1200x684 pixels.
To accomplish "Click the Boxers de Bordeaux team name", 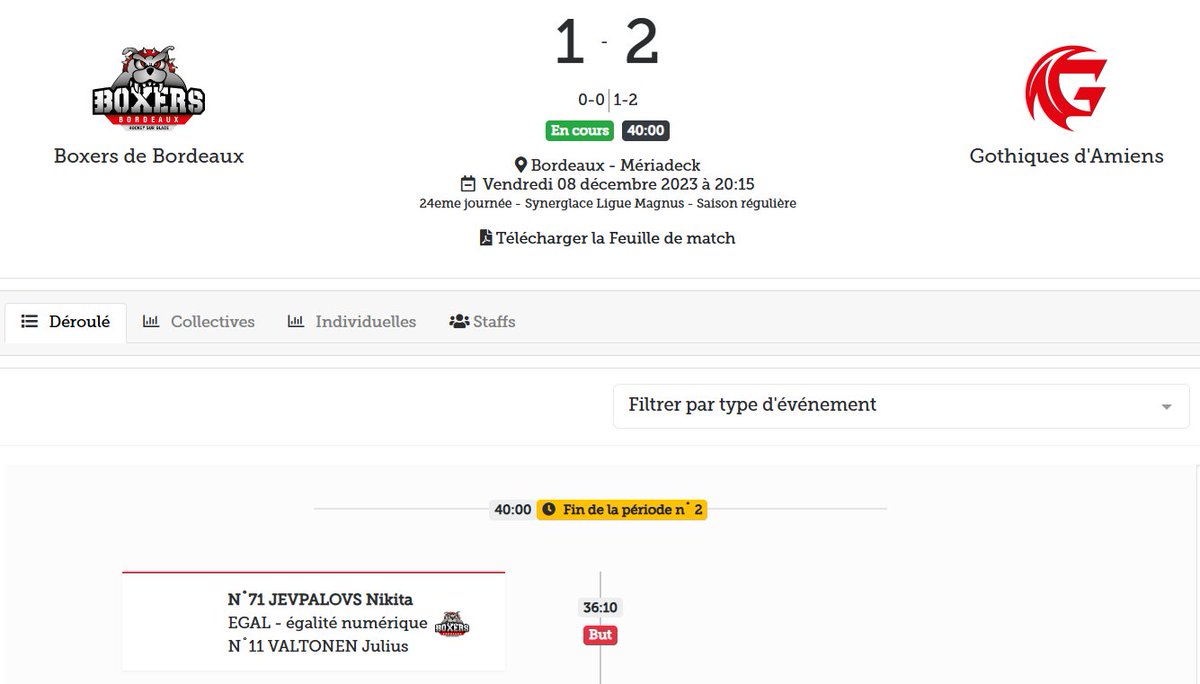I will (x=149, y=156).
